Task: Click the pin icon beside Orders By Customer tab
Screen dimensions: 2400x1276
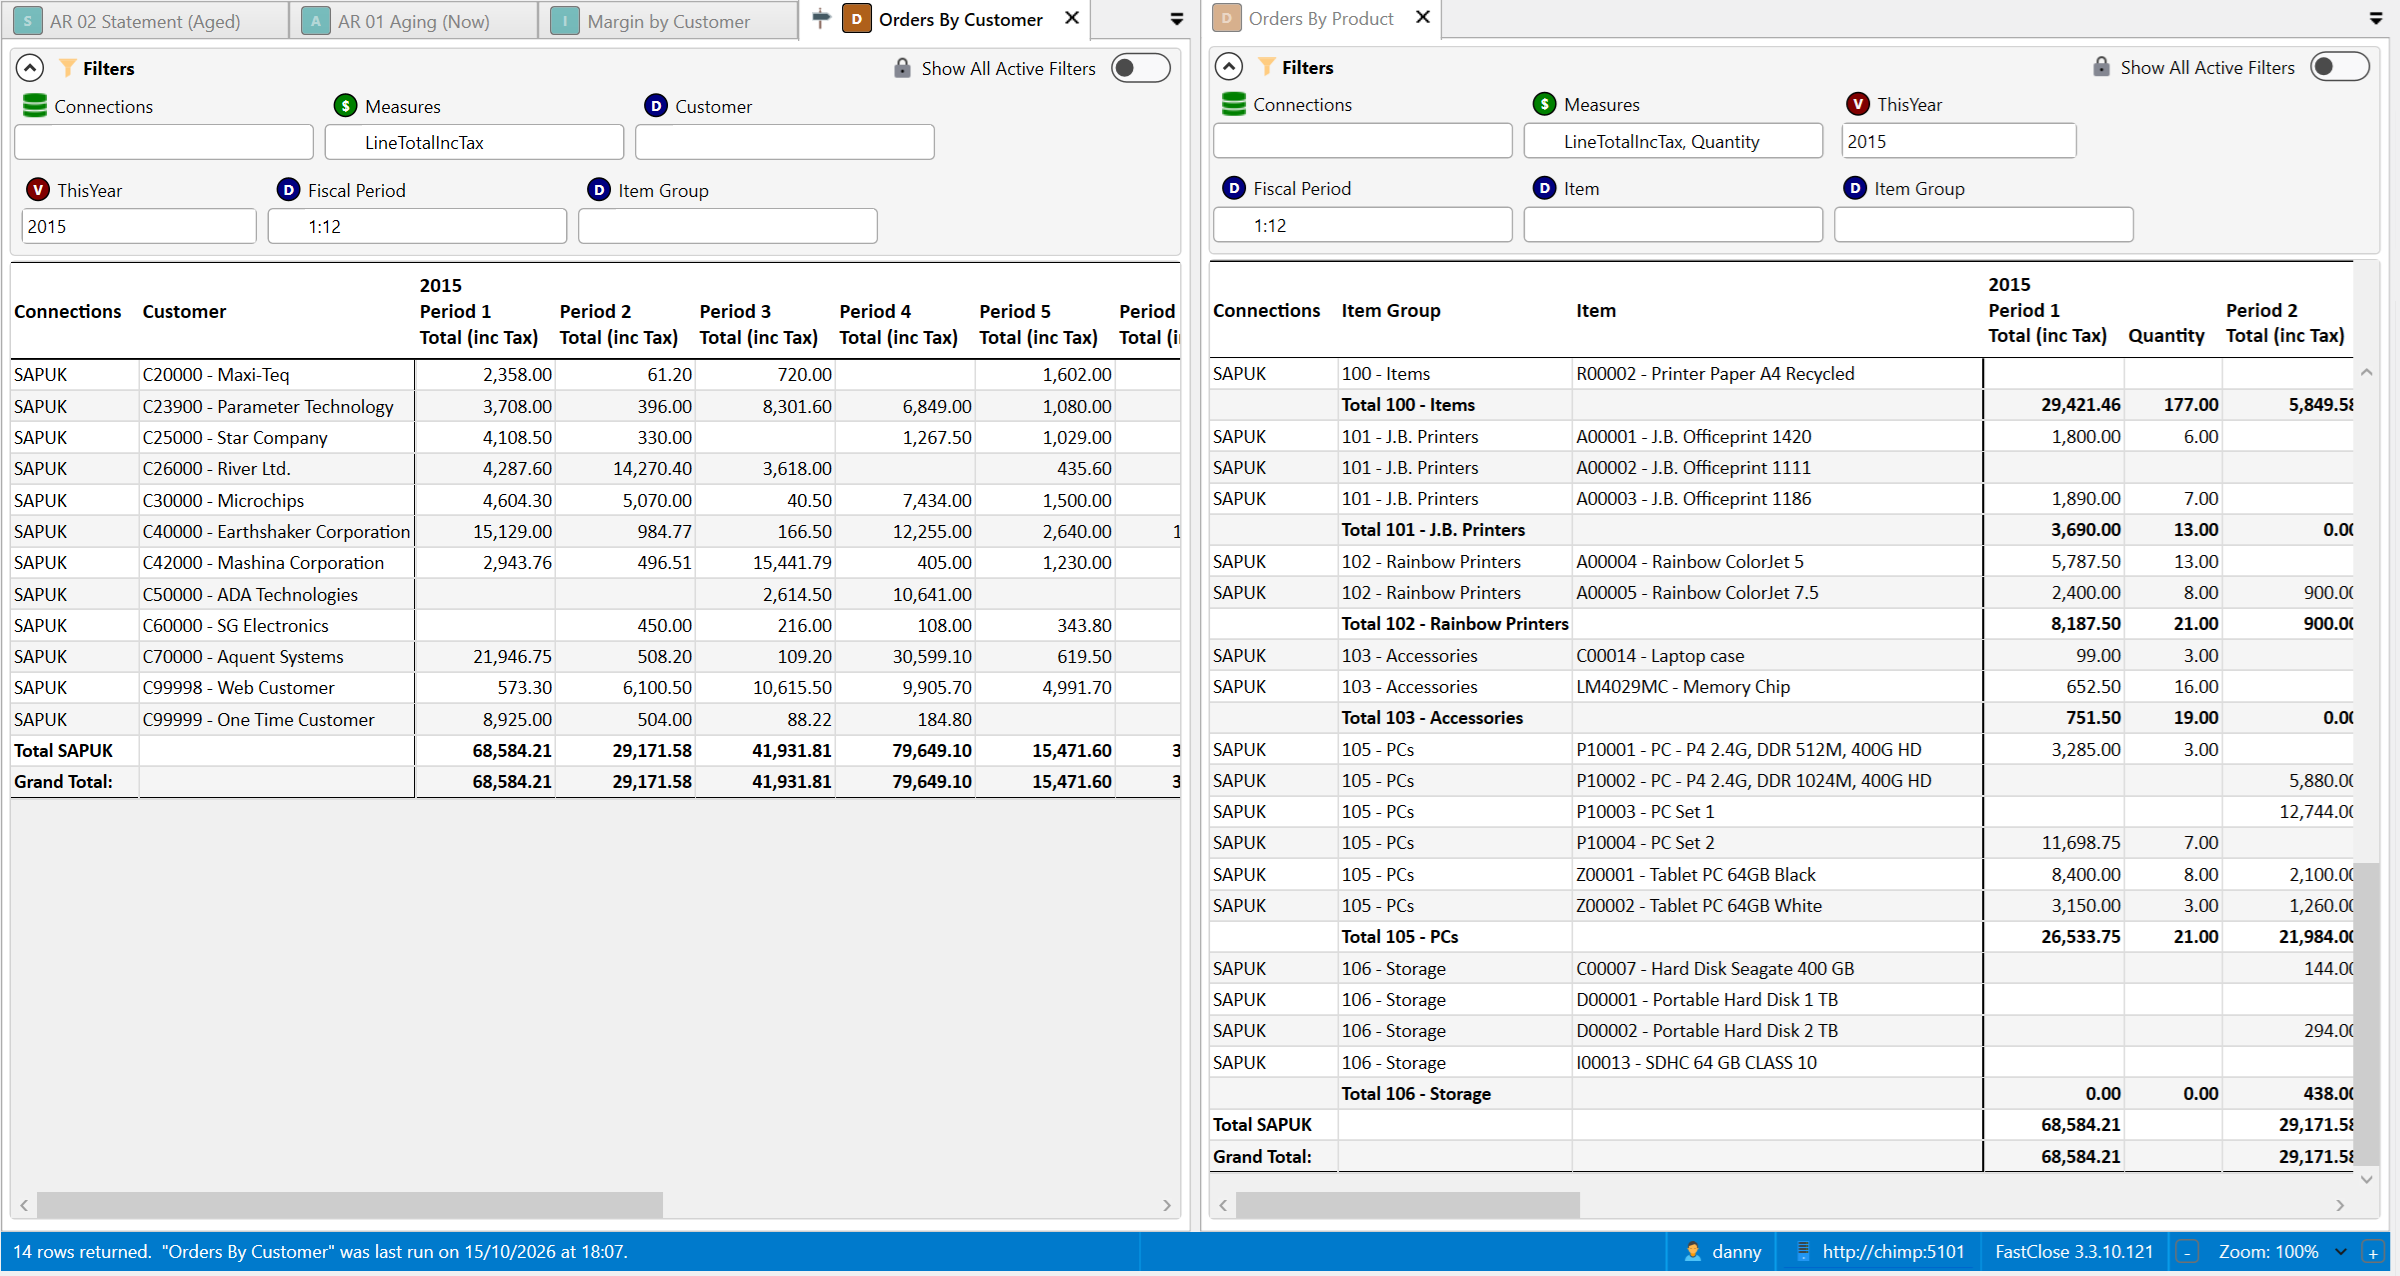Action: (x=821, y=18)
